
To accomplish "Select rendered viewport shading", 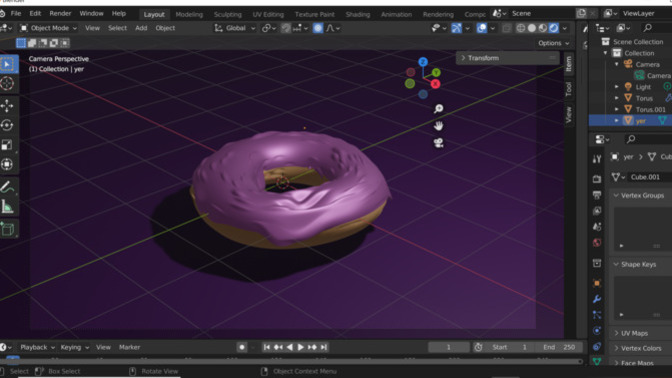I will [554, 28].
